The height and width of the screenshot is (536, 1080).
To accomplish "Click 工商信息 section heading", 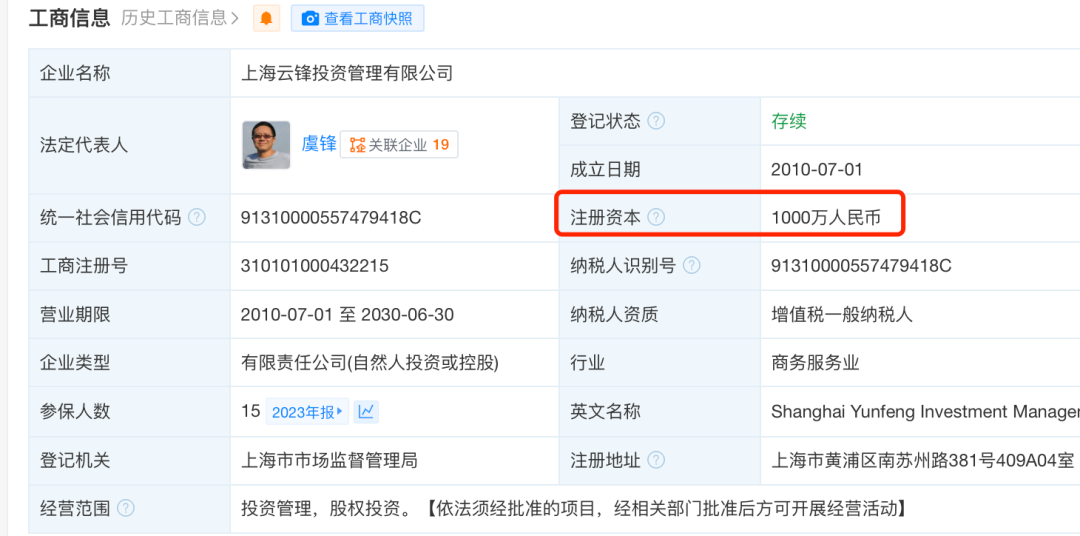I will click(x=70, y=18).
